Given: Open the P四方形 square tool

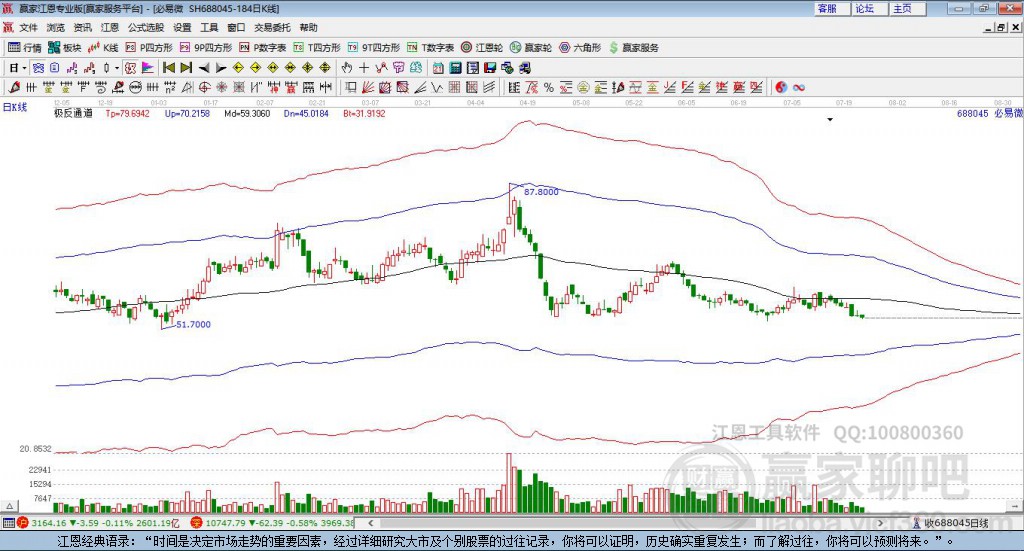Looking at the screenshot, I should (149, 48).
